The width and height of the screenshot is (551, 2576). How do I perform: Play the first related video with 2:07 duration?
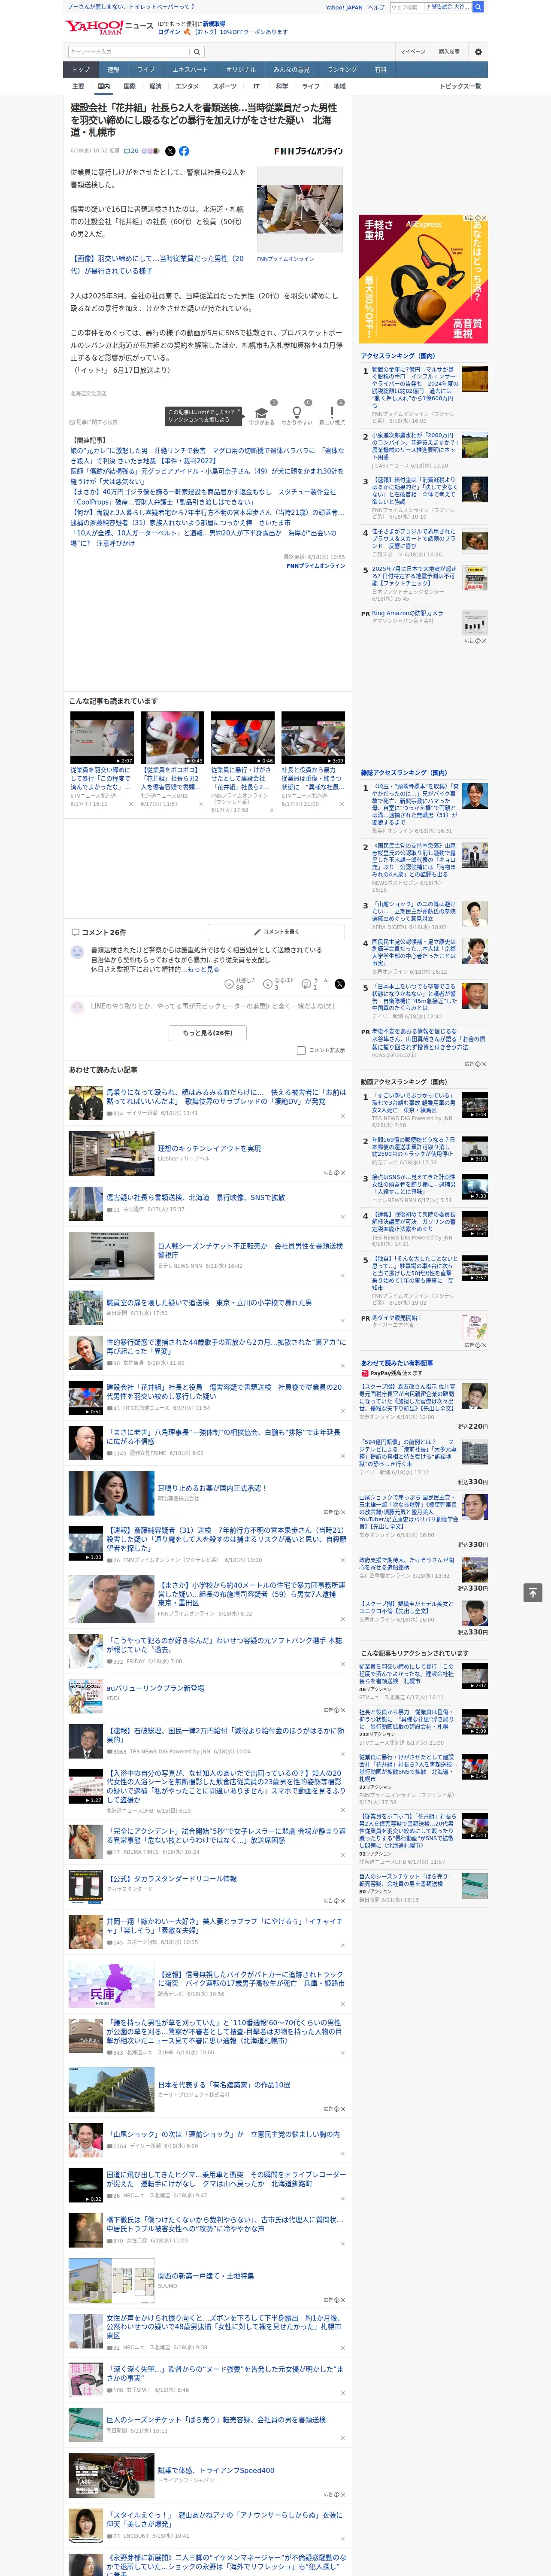102,738
